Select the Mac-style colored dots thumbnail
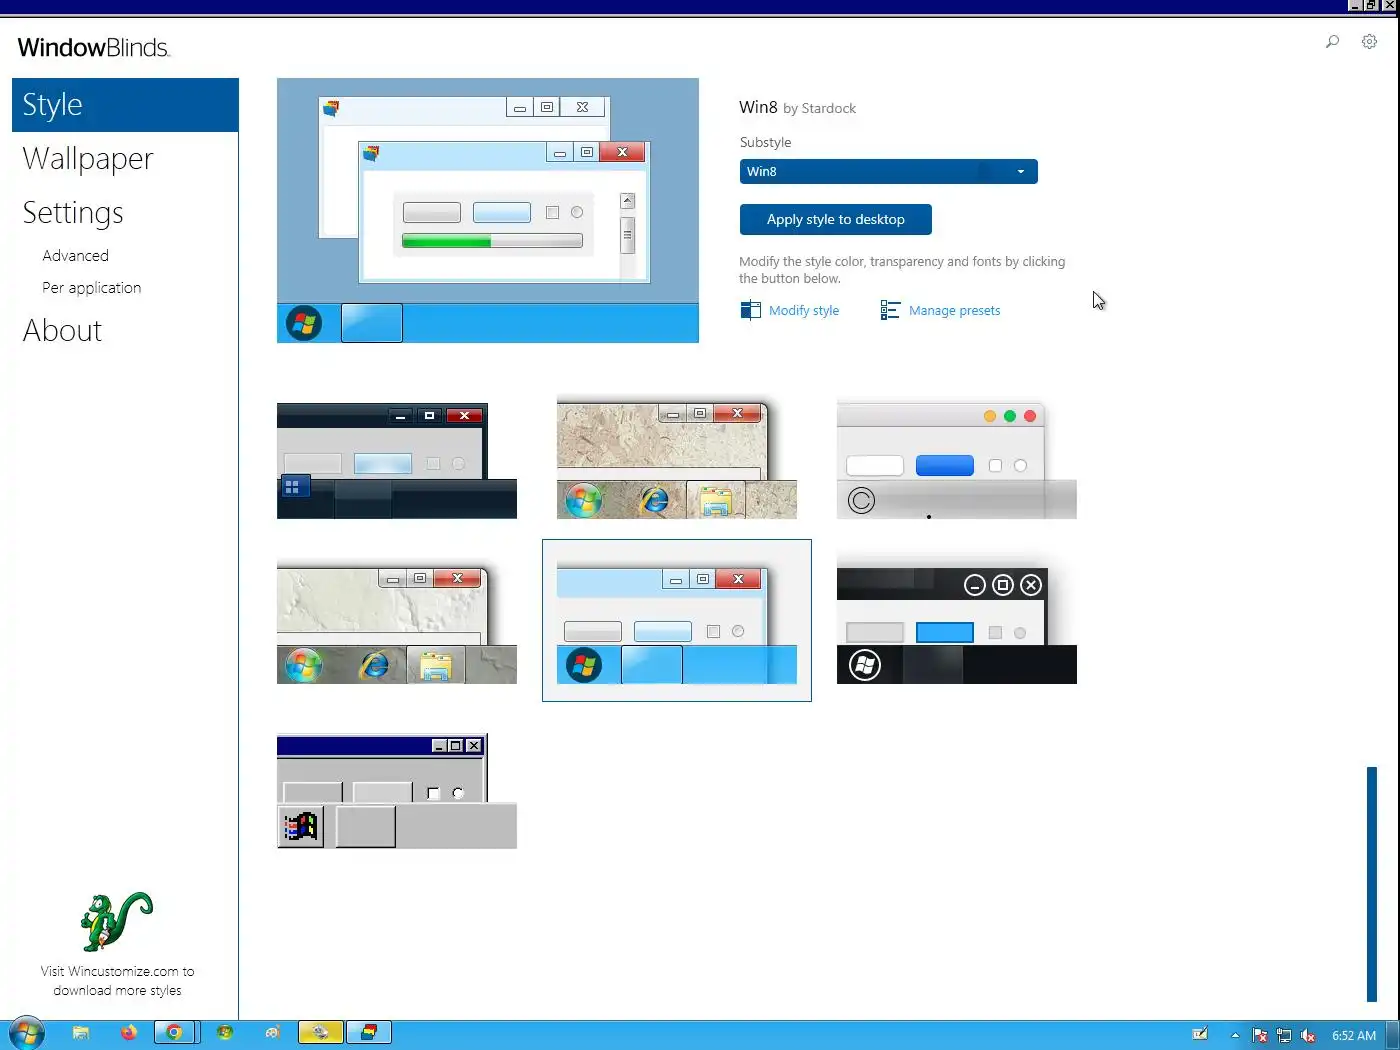 tap(957, 460)
